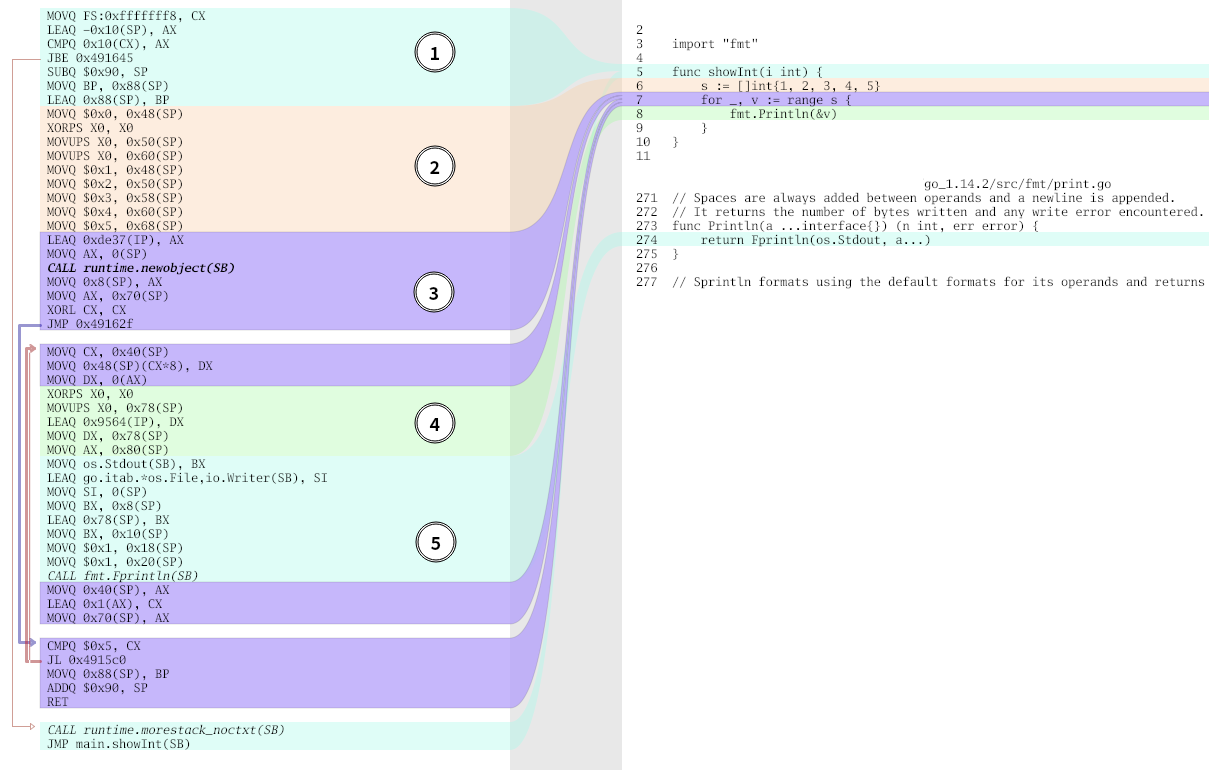Click source line 'func showInt(i int) {'
The width and height of the screenshot is (1209, 770).
click(747, 72)
